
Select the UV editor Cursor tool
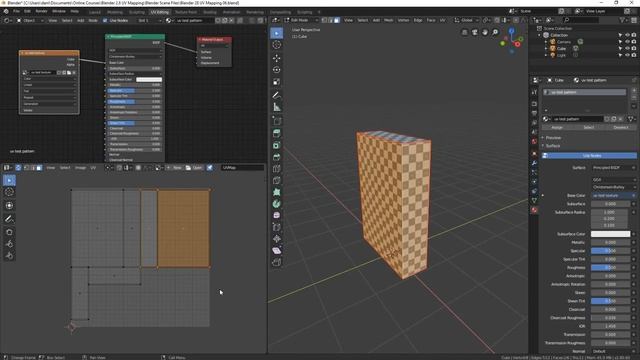pos(9,192)
